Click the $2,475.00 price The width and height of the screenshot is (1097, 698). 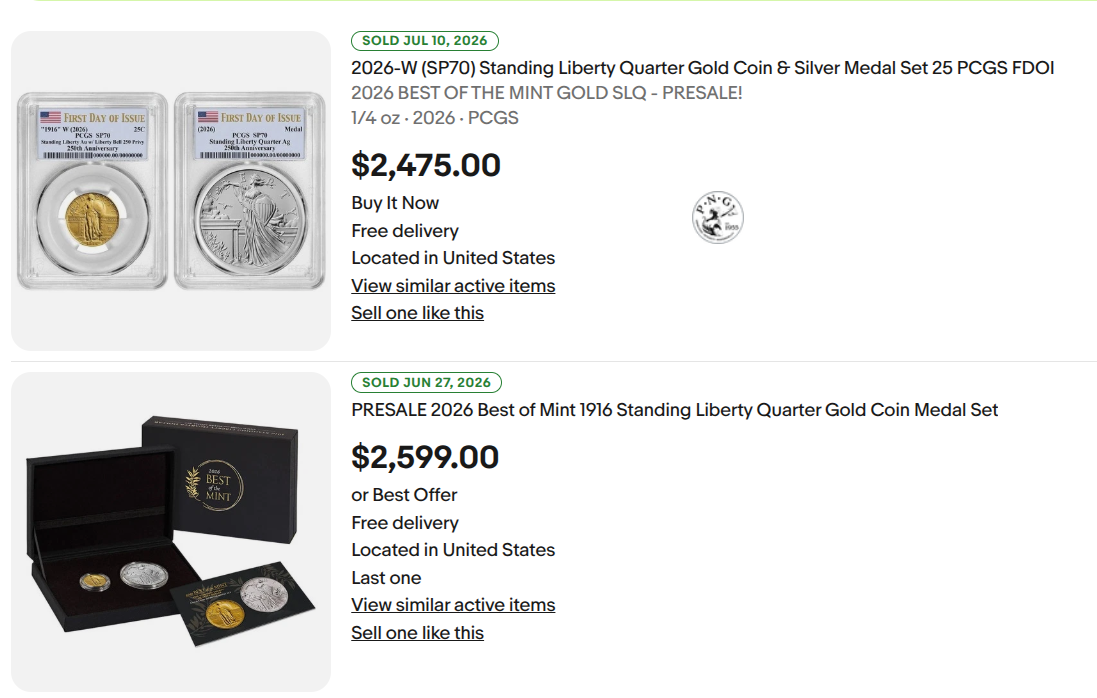tap(426, 166)
